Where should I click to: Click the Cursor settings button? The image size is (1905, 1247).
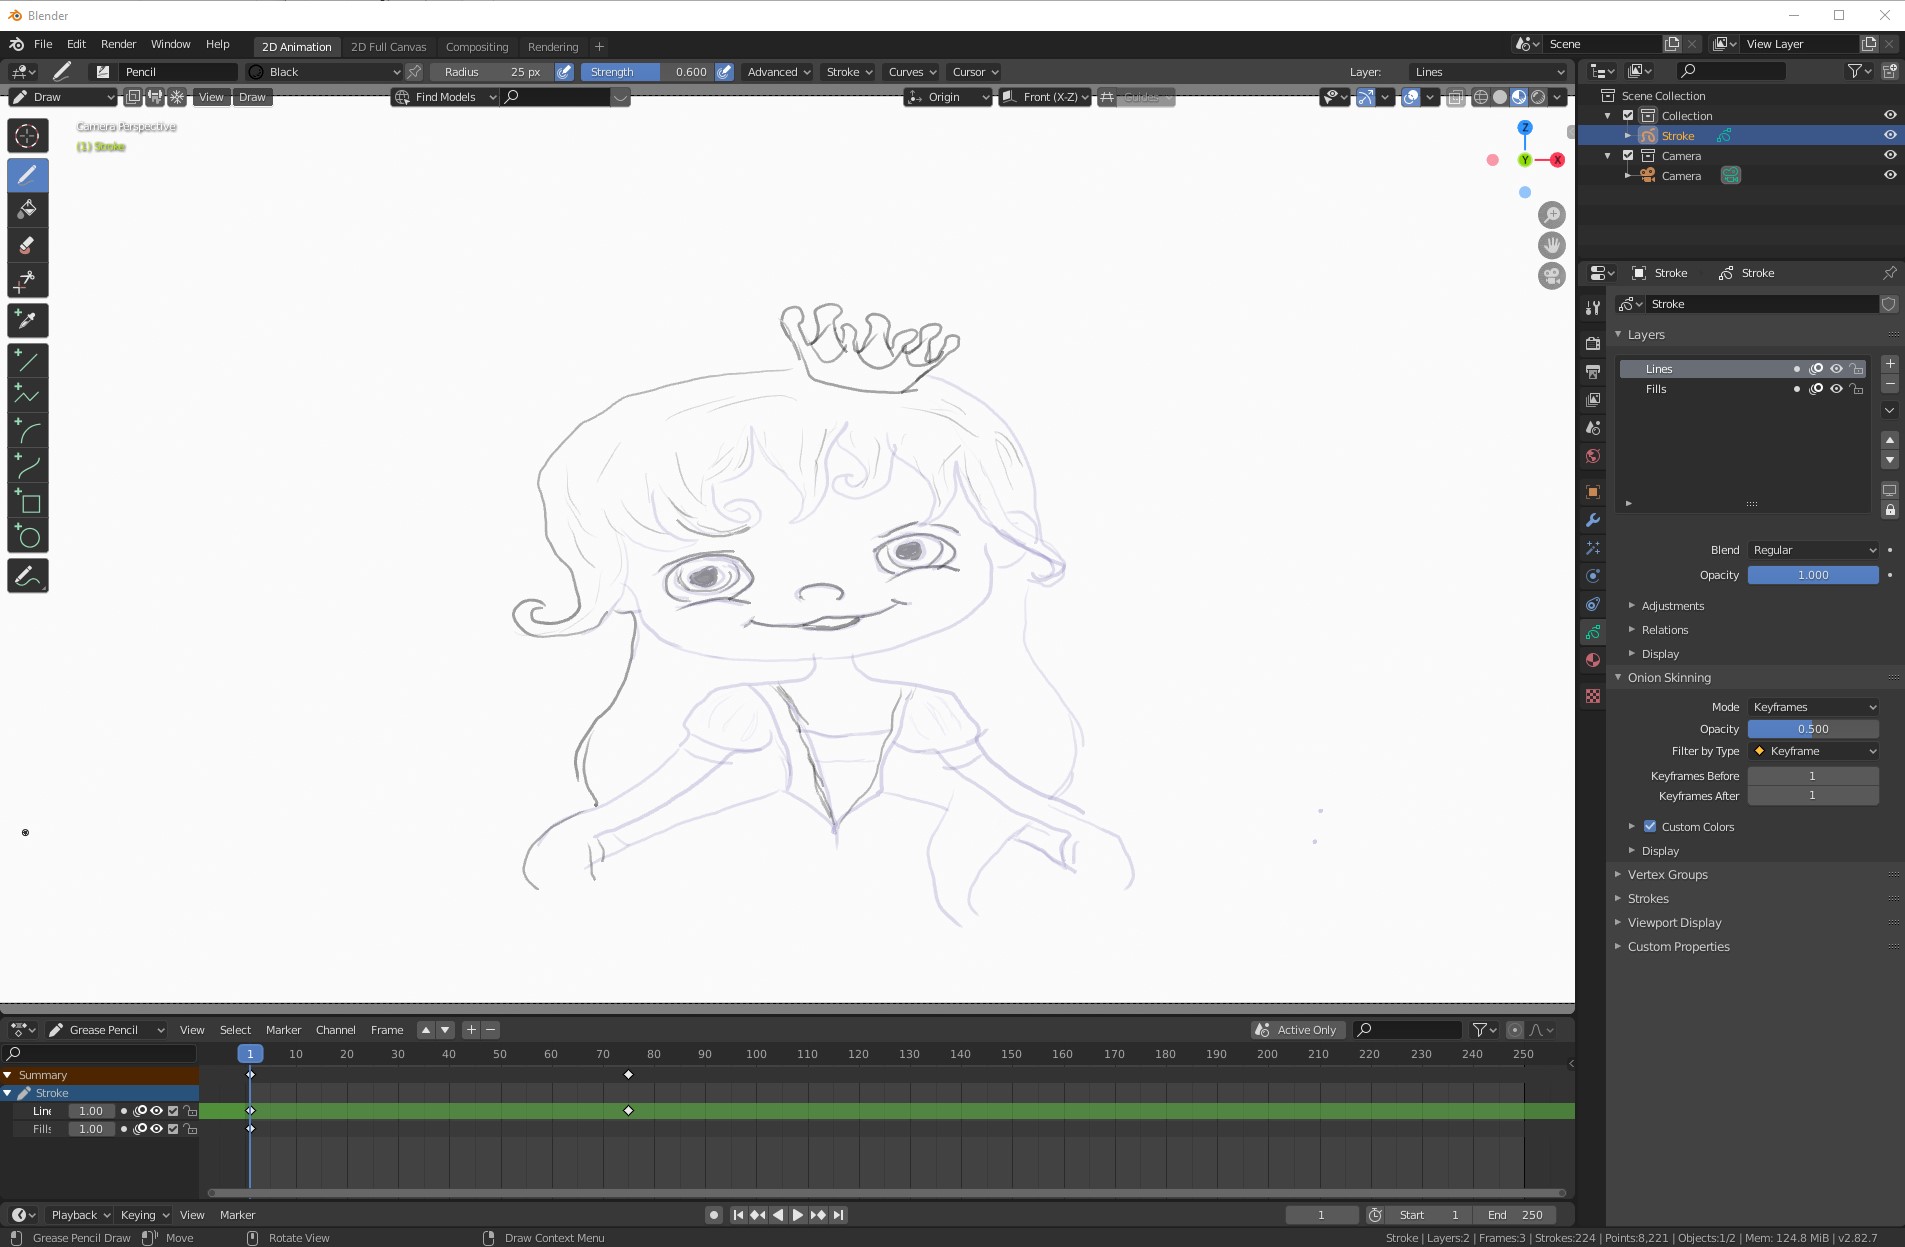click(975, 72)
